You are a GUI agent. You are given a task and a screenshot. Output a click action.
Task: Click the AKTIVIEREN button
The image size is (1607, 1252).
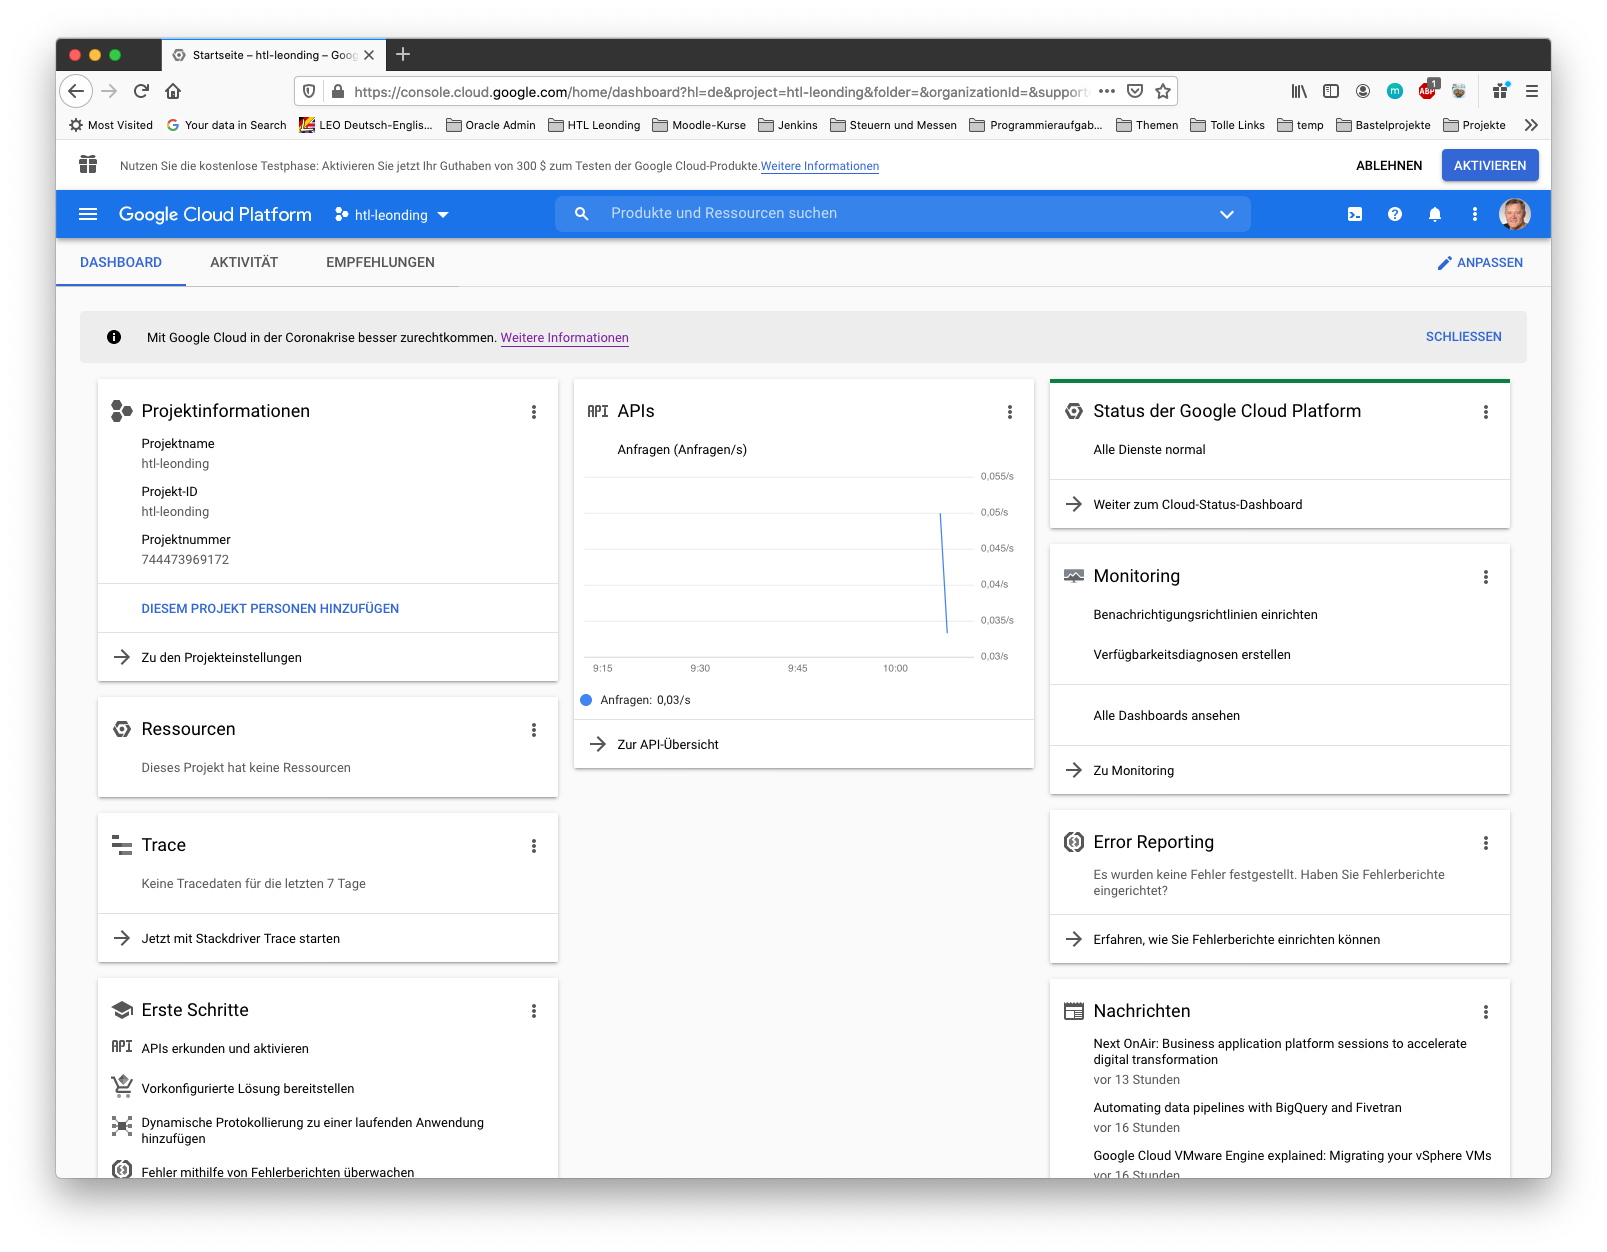pyautogui.click(x=1490, y=166)
